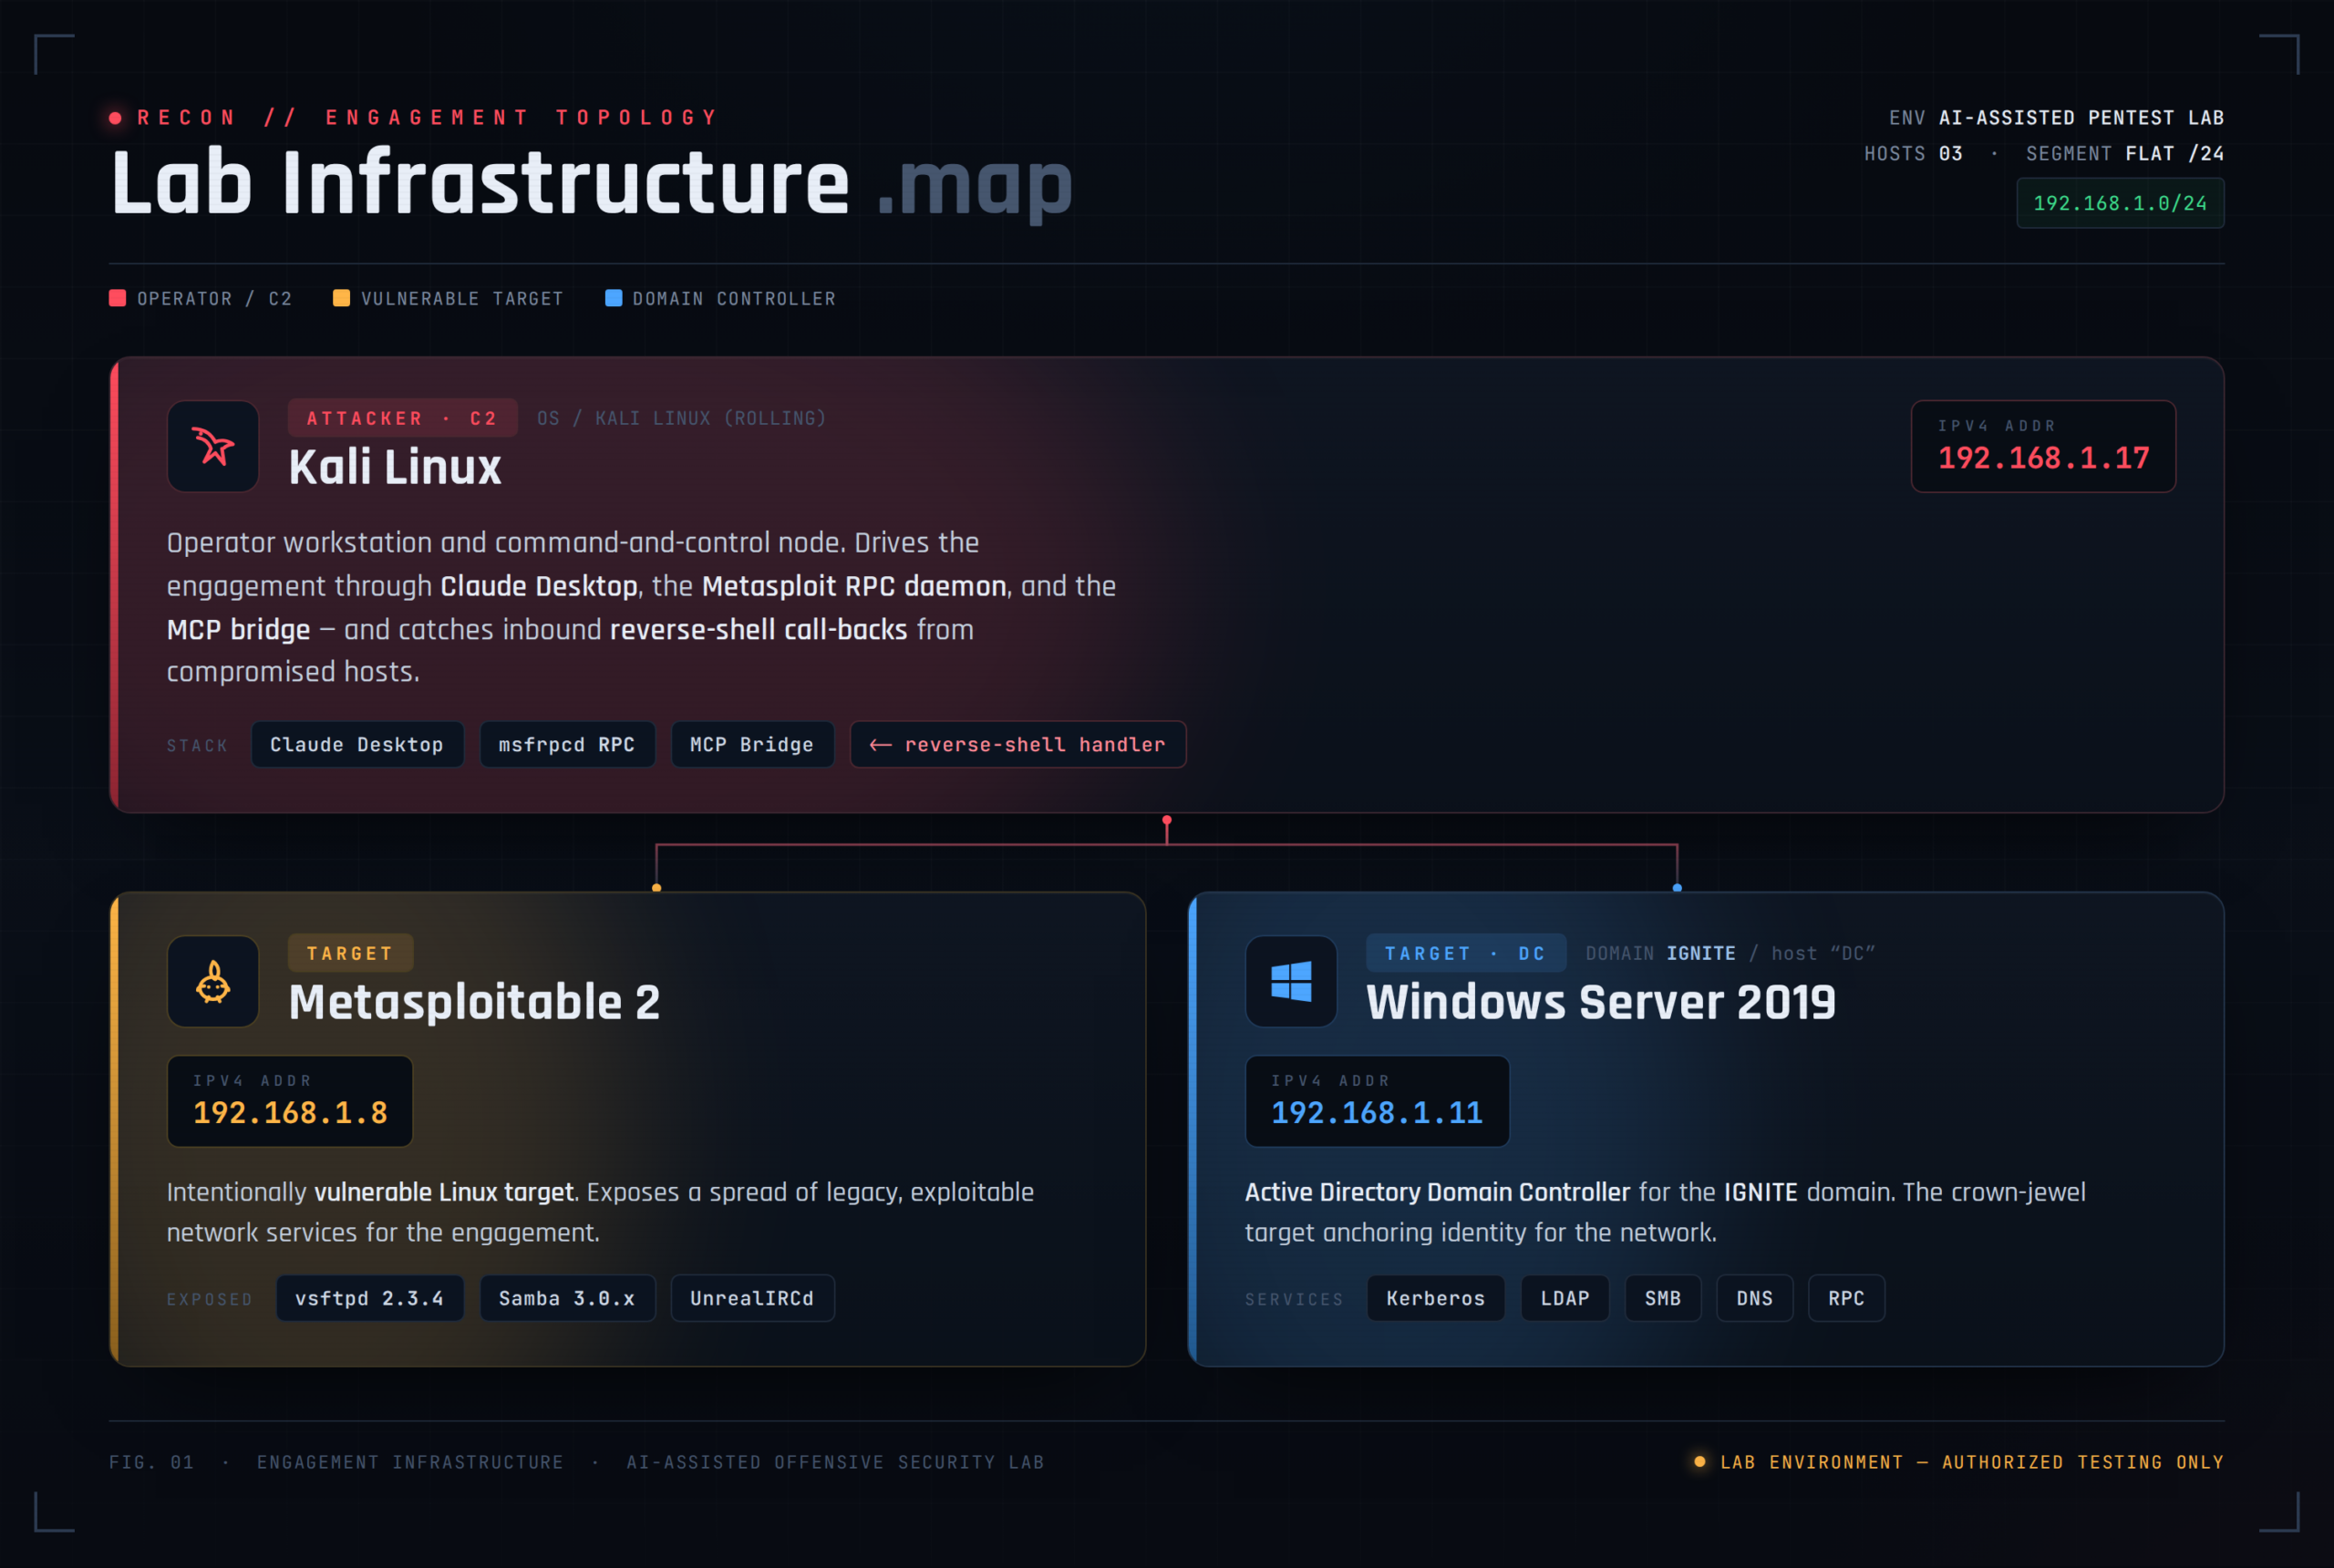Screen dimensions: 2334x1568
Task: Click the Metasploitable 2 host icon
Action: 213,981
